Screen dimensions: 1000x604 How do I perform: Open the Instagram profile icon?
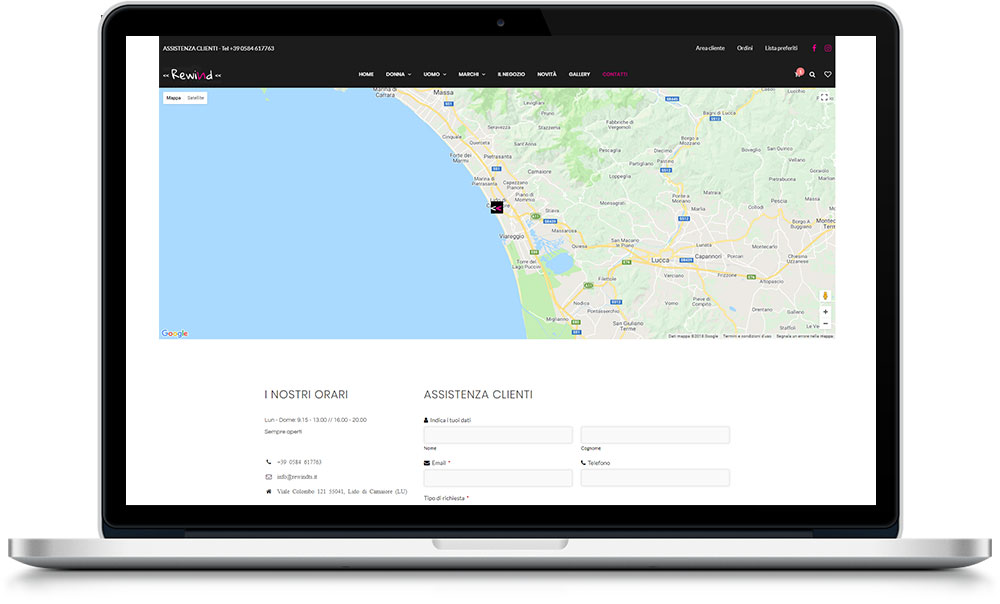[828, 48]
